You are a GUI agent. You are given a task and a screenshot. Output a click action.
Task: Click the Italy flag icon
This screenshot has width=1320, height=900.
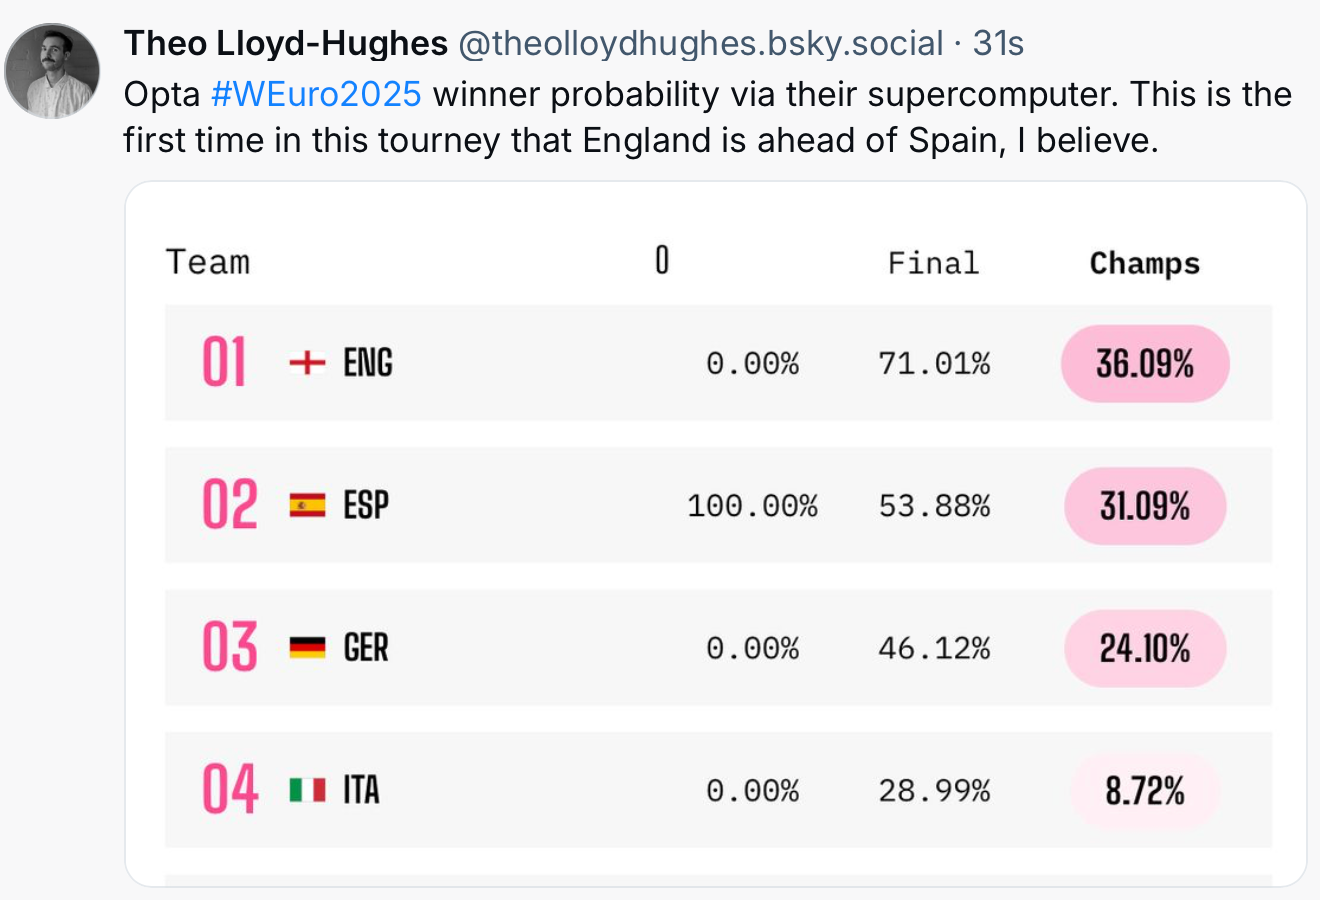307,790
